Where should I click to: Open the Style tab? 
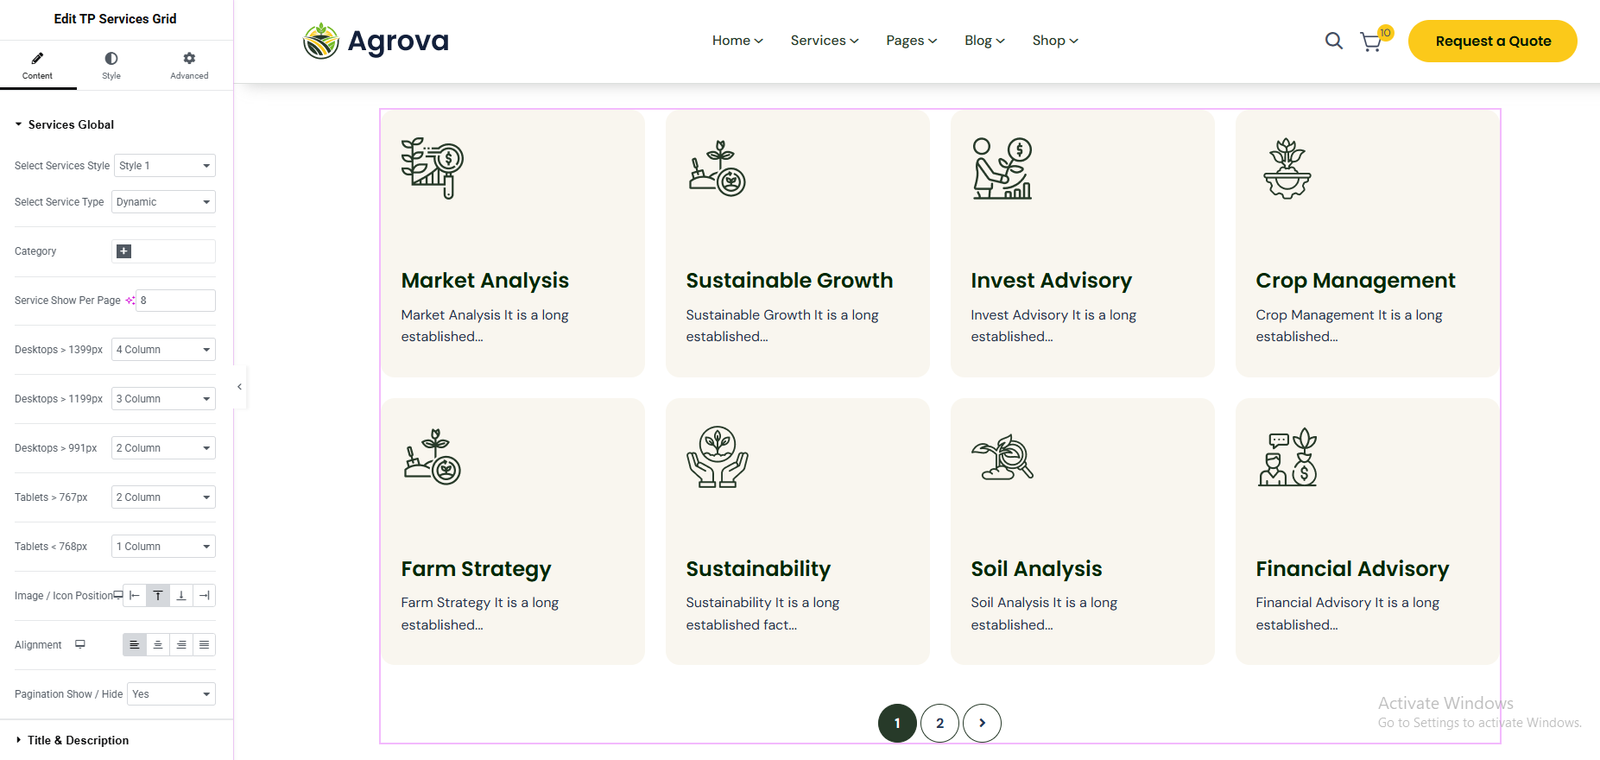111,65
